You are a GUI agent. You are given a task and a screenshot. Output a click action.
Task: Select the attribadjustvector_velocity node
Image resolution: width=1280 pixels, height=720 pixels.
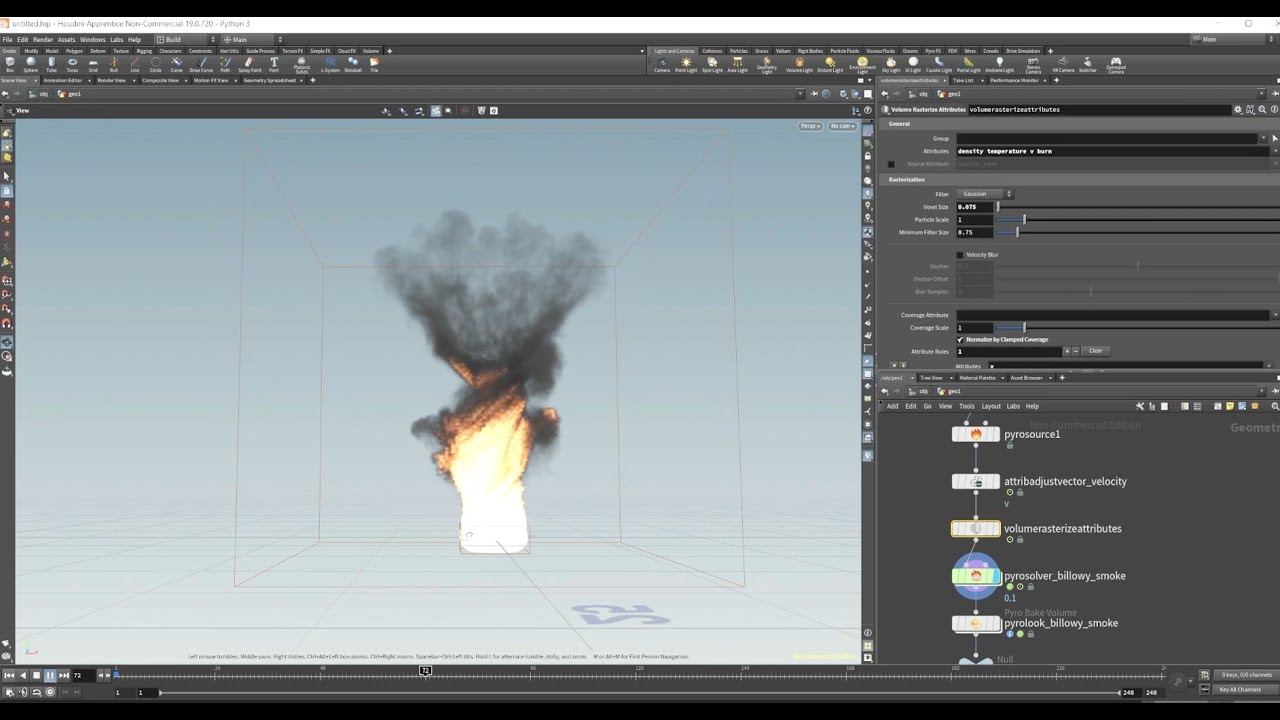tap(976, 481)
